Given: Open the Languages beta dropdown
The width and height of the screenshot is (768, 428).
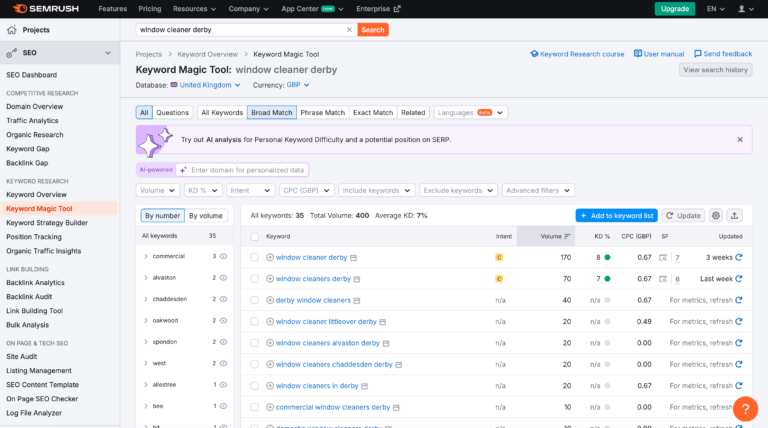Looking at the screenshot, I should pyautogui.click(x=470, y=113).
